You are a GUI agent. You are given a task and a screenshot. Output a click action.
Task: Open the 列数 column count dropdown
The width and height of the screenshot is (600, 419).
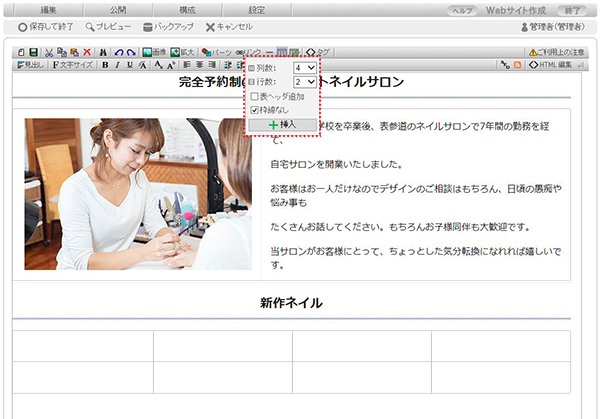pyautogui.click(x=305, y=68)
